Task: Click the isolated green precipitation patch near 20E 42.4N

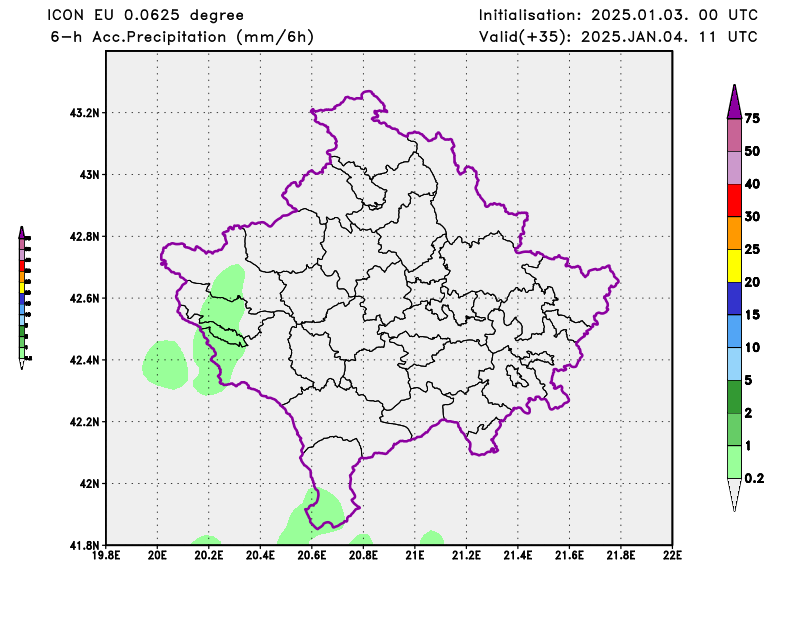Action: point(165,364)
